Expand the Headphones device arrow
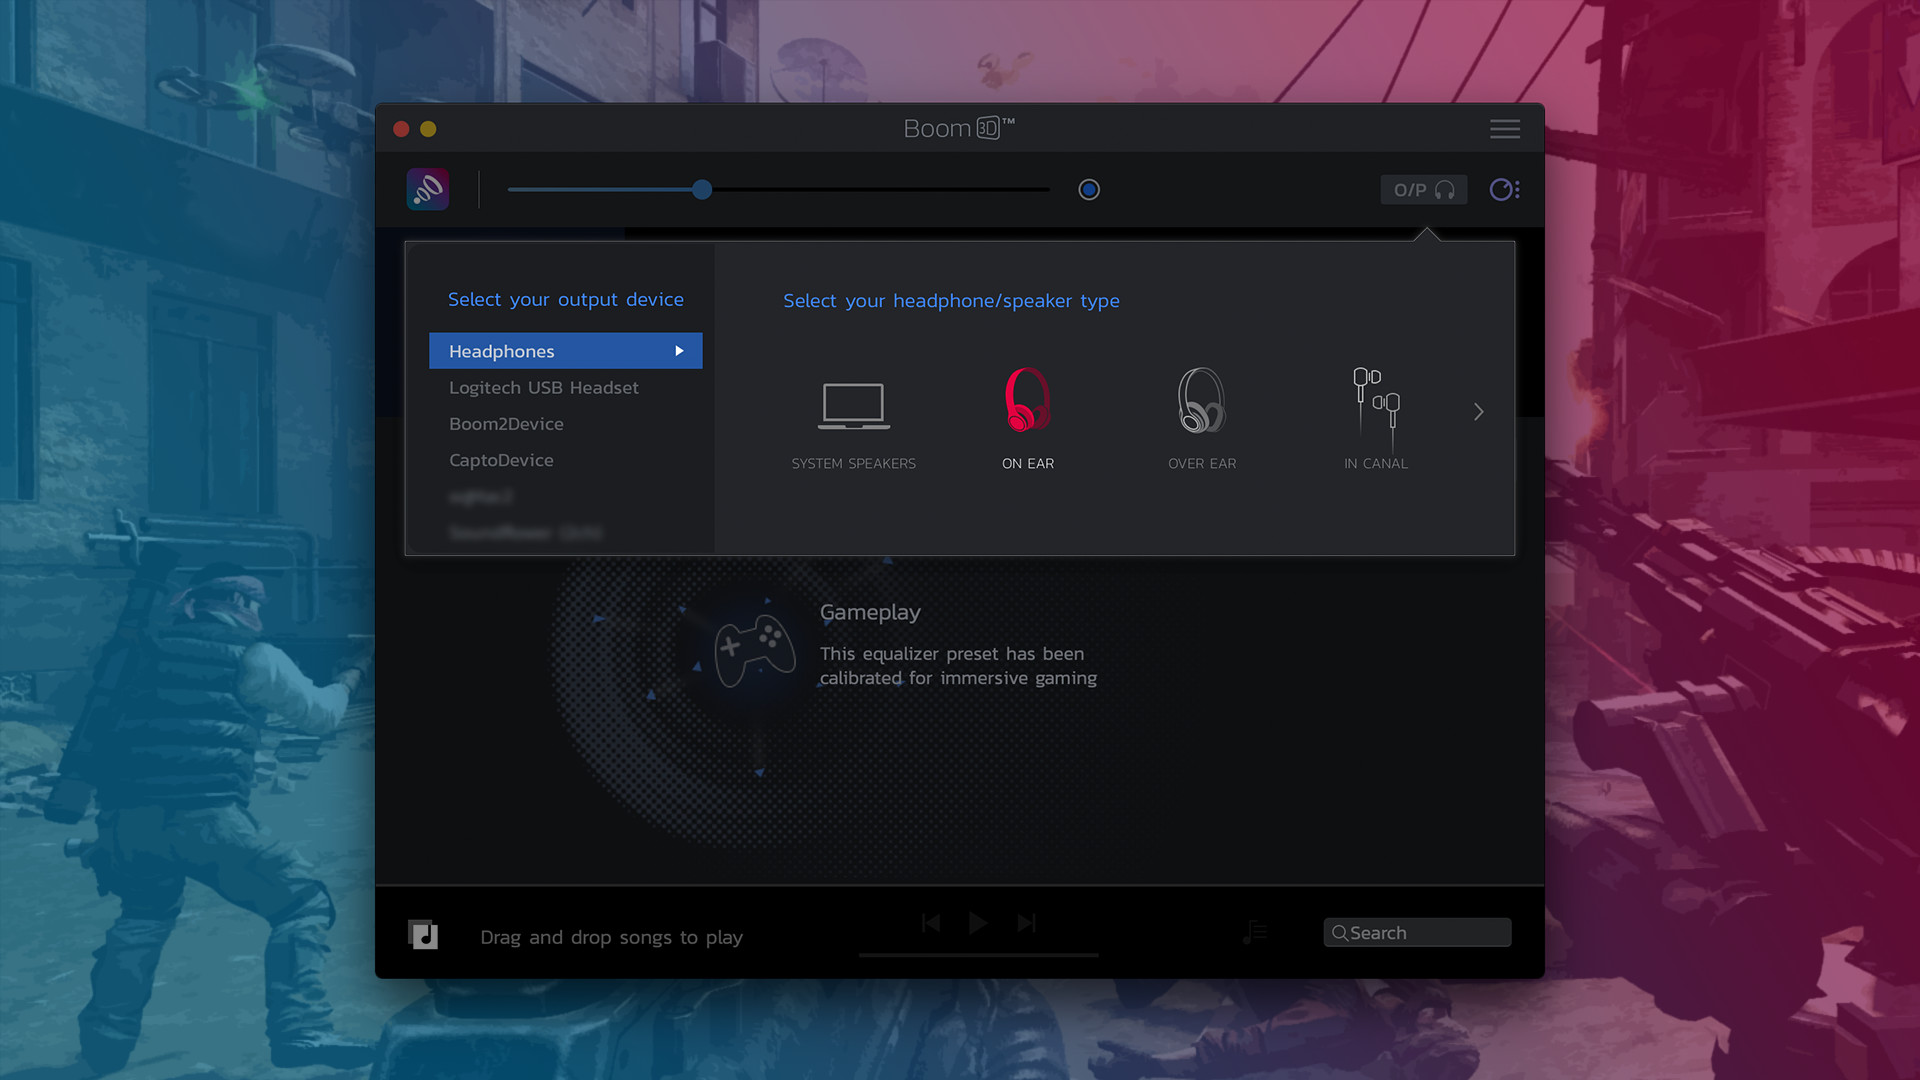Viewport: 1920px width, 1080px height. click(x=679, y=351)
